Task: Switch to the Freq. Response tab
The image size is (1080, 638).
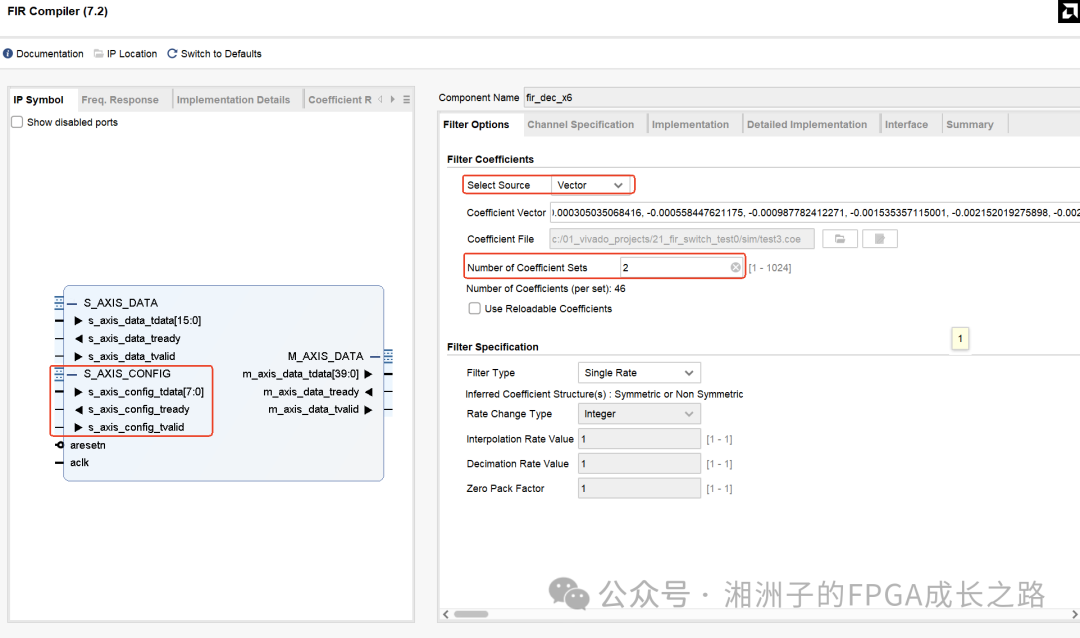Action: pos(120,100)
